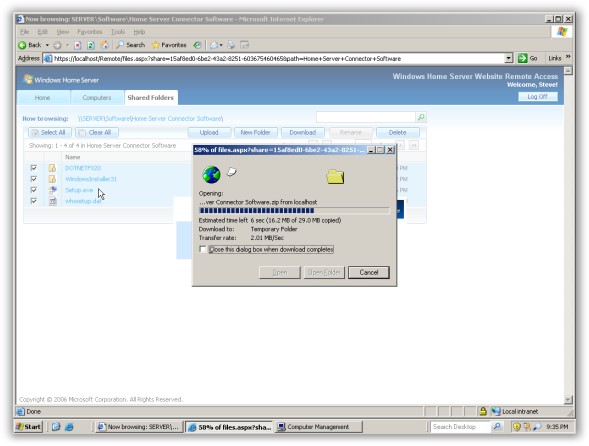Expand the address bar dropdown
The height and width of the screenshot is (446, 589).
(508, 58)
